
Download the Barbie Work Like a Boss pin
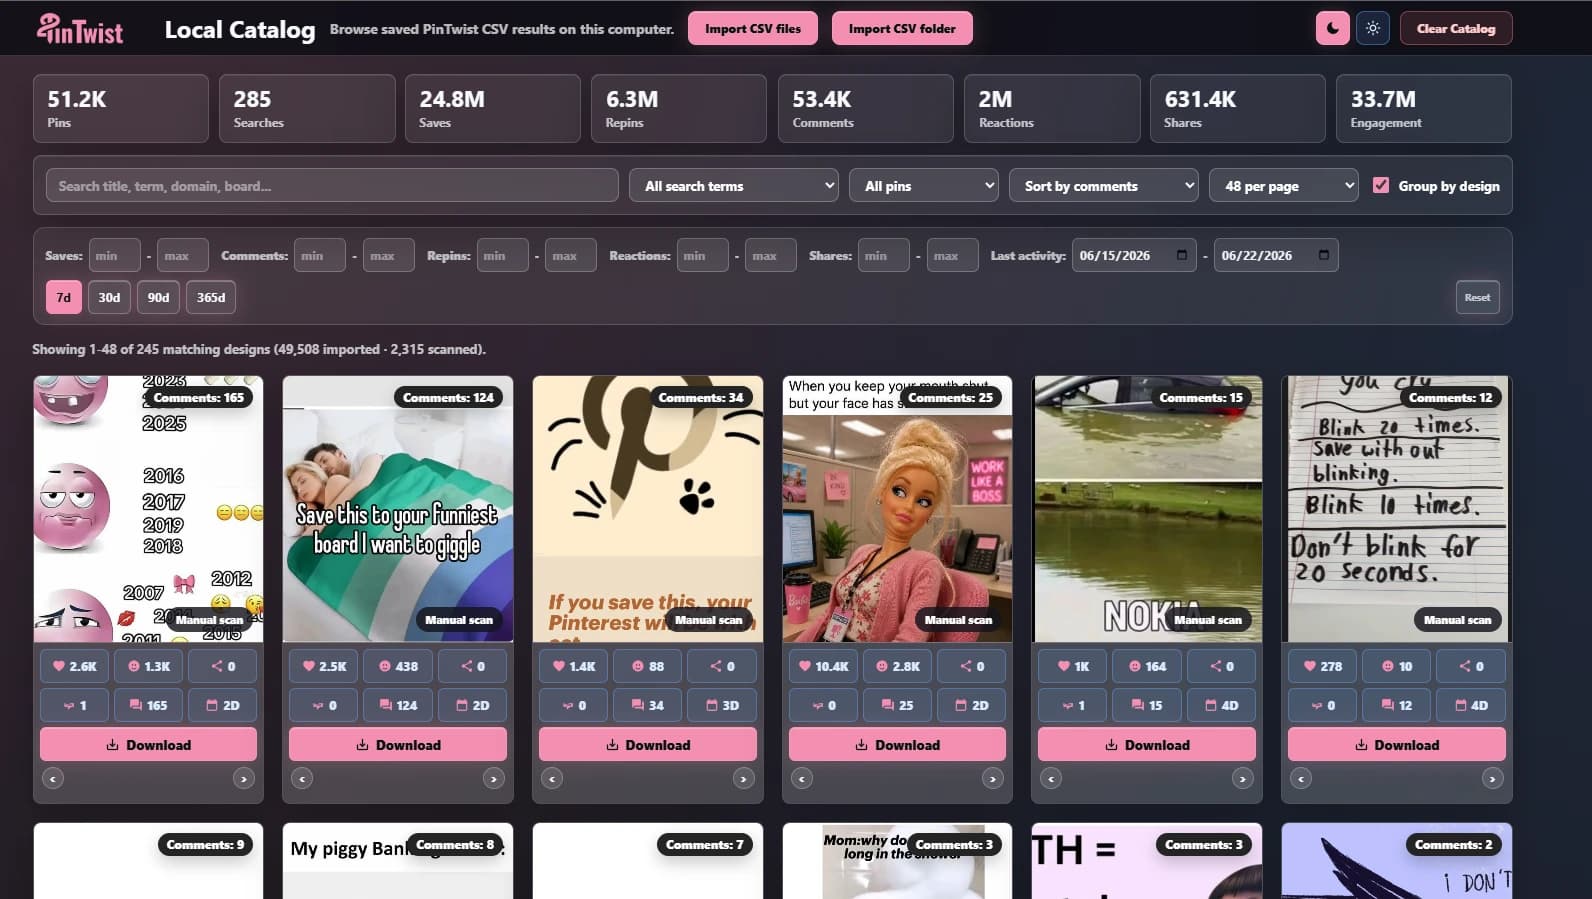(897, 745)
